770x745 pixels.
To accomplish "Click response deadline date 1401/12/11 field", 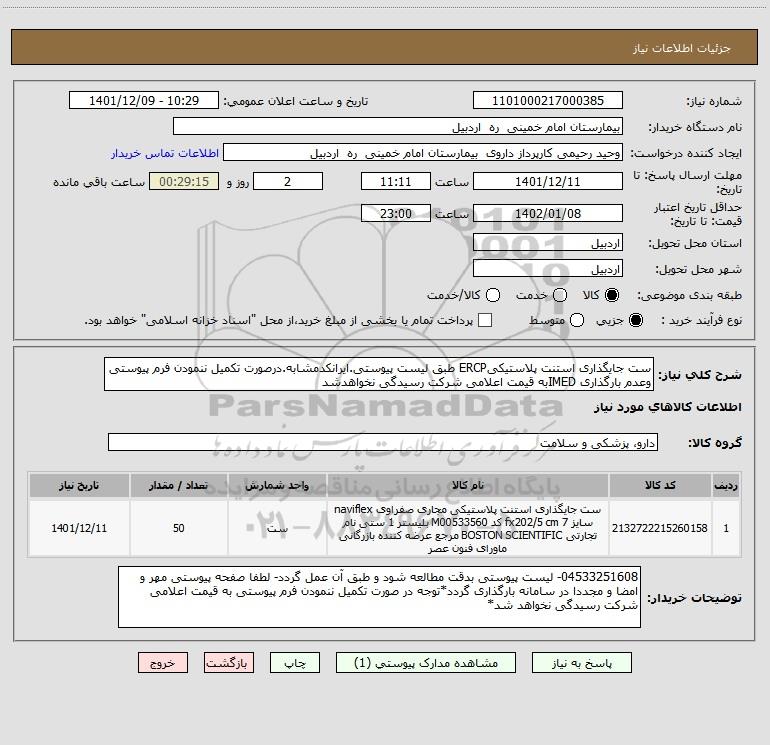I will 548,181.
